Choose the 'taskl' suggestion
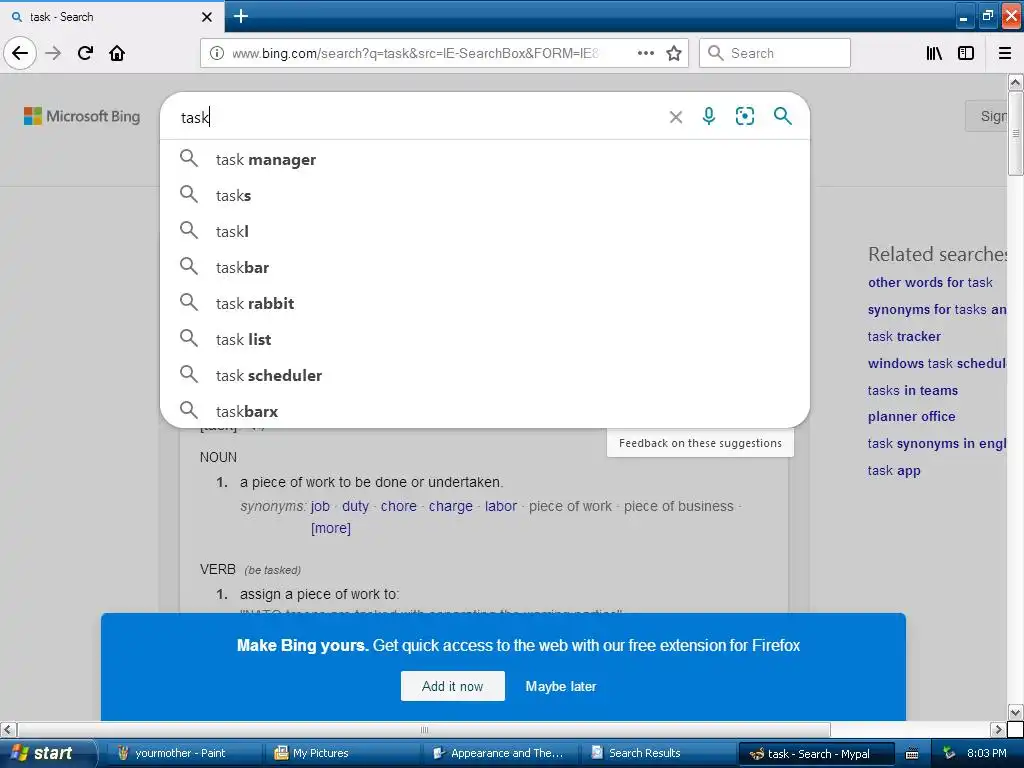This screenshot has width=1024, height=768. tap(485, 231)
